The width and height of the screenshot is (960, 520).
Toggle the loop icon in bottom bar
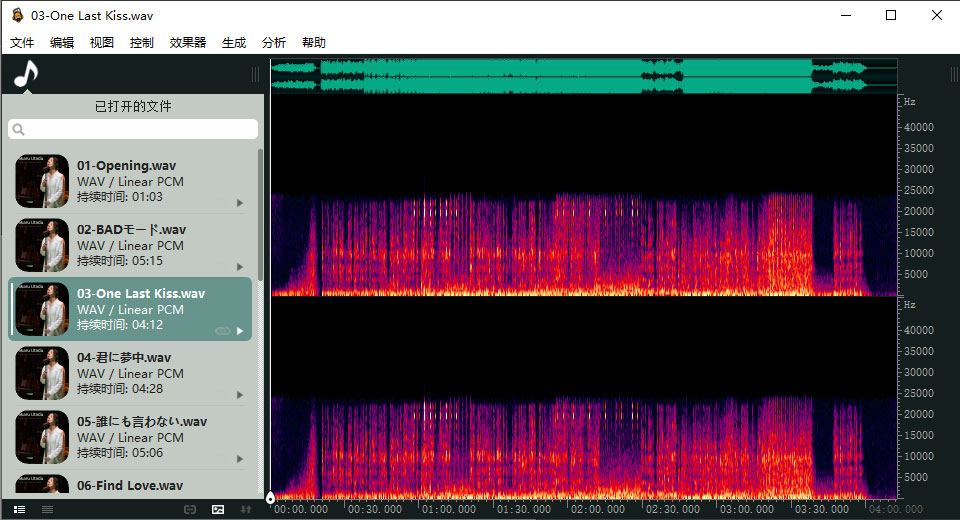[190, 510]
